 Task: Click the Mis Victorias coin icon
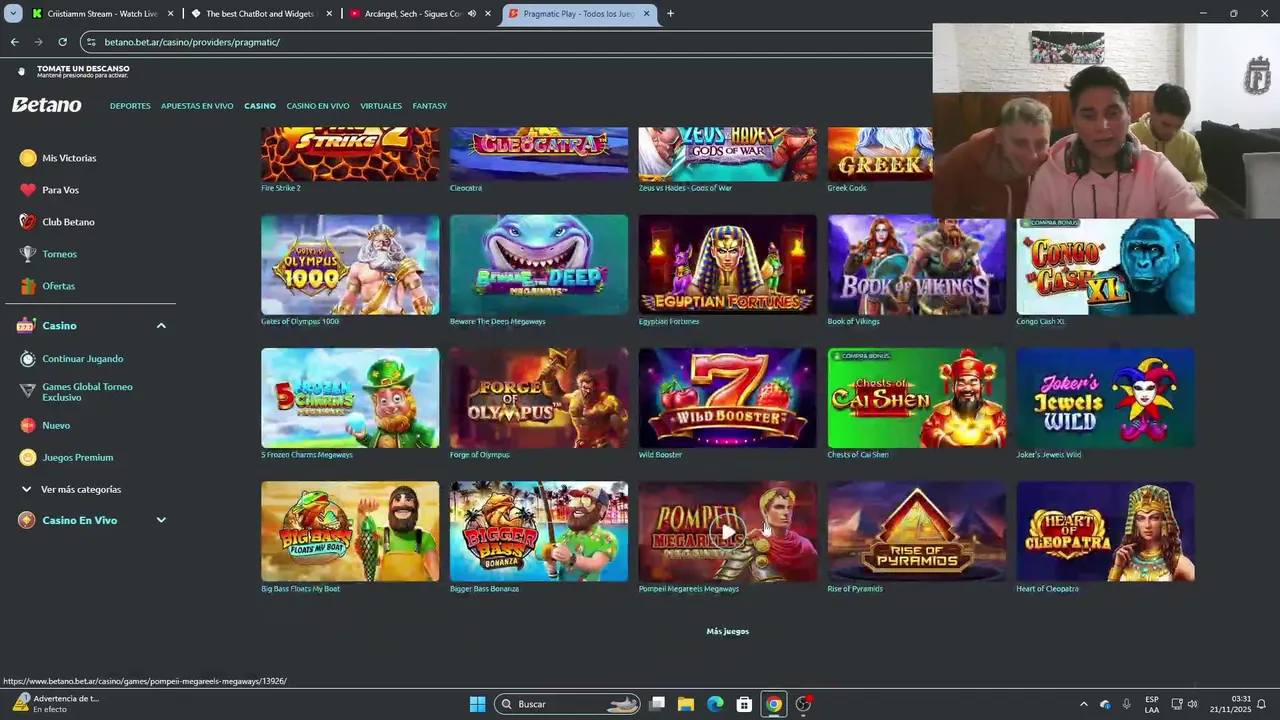[28, 158]
